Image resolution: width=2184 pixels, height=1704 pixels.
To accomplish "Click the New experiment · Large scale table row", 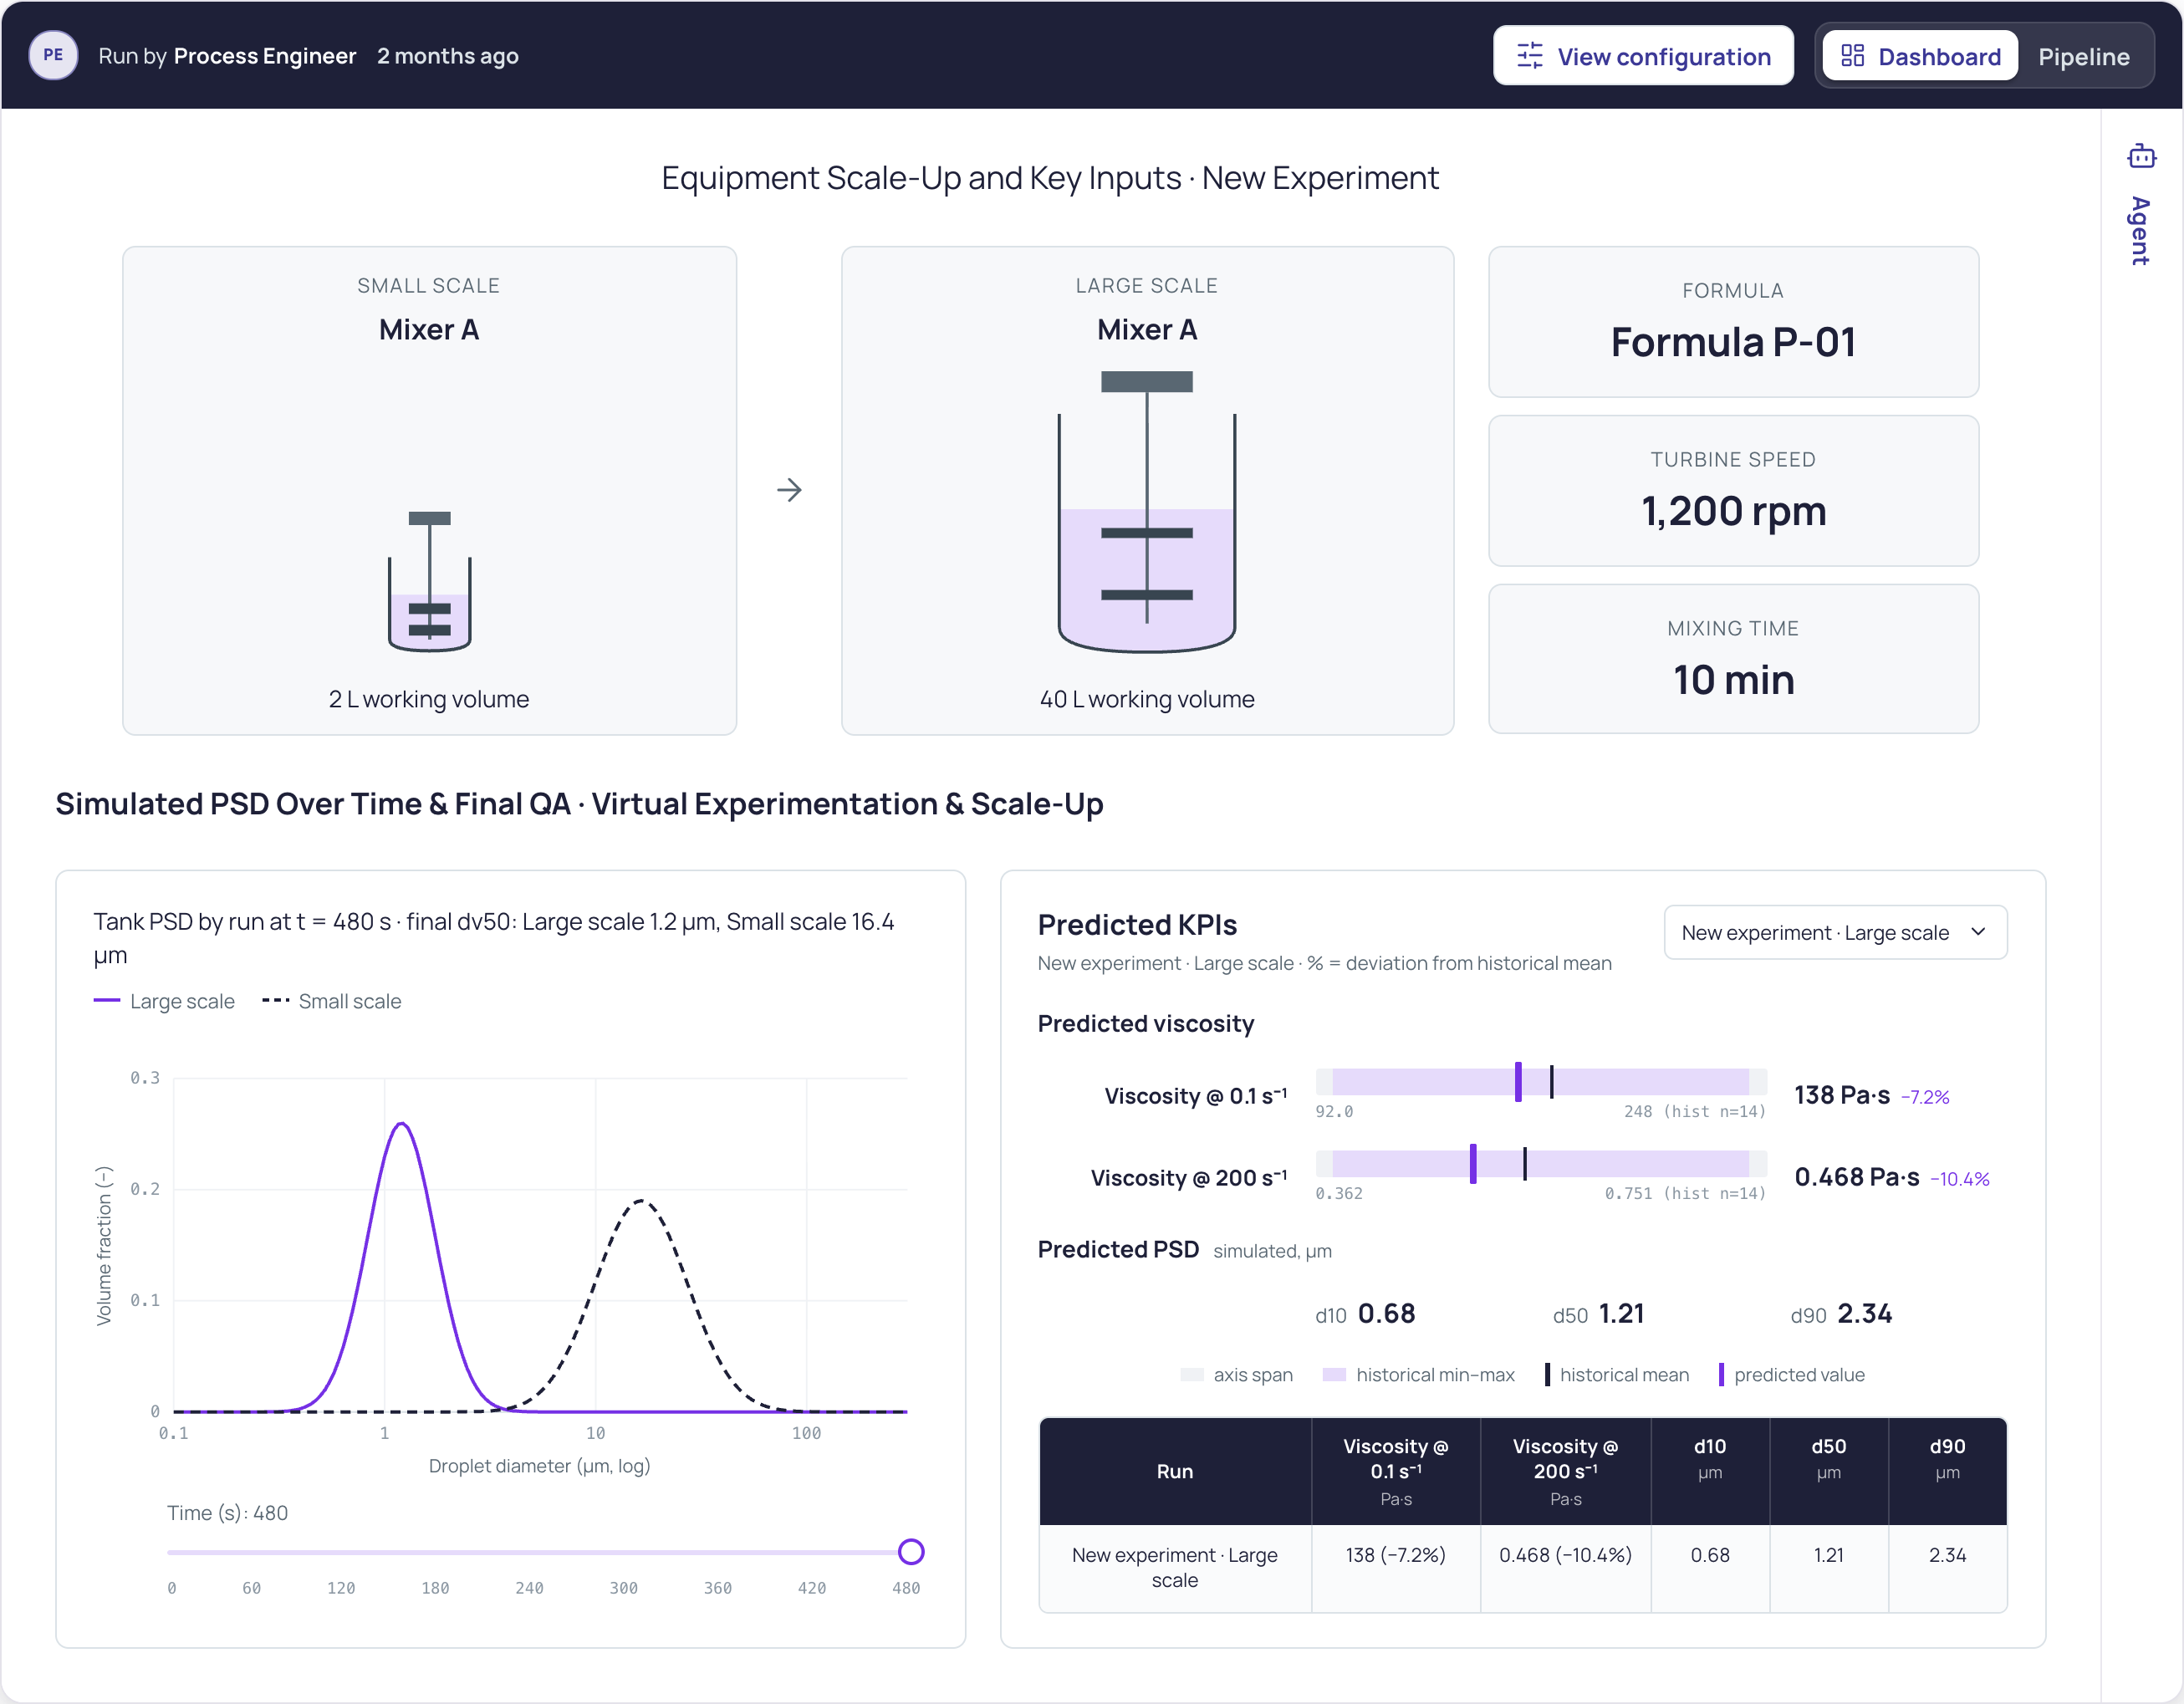I will point(1523,1568).
